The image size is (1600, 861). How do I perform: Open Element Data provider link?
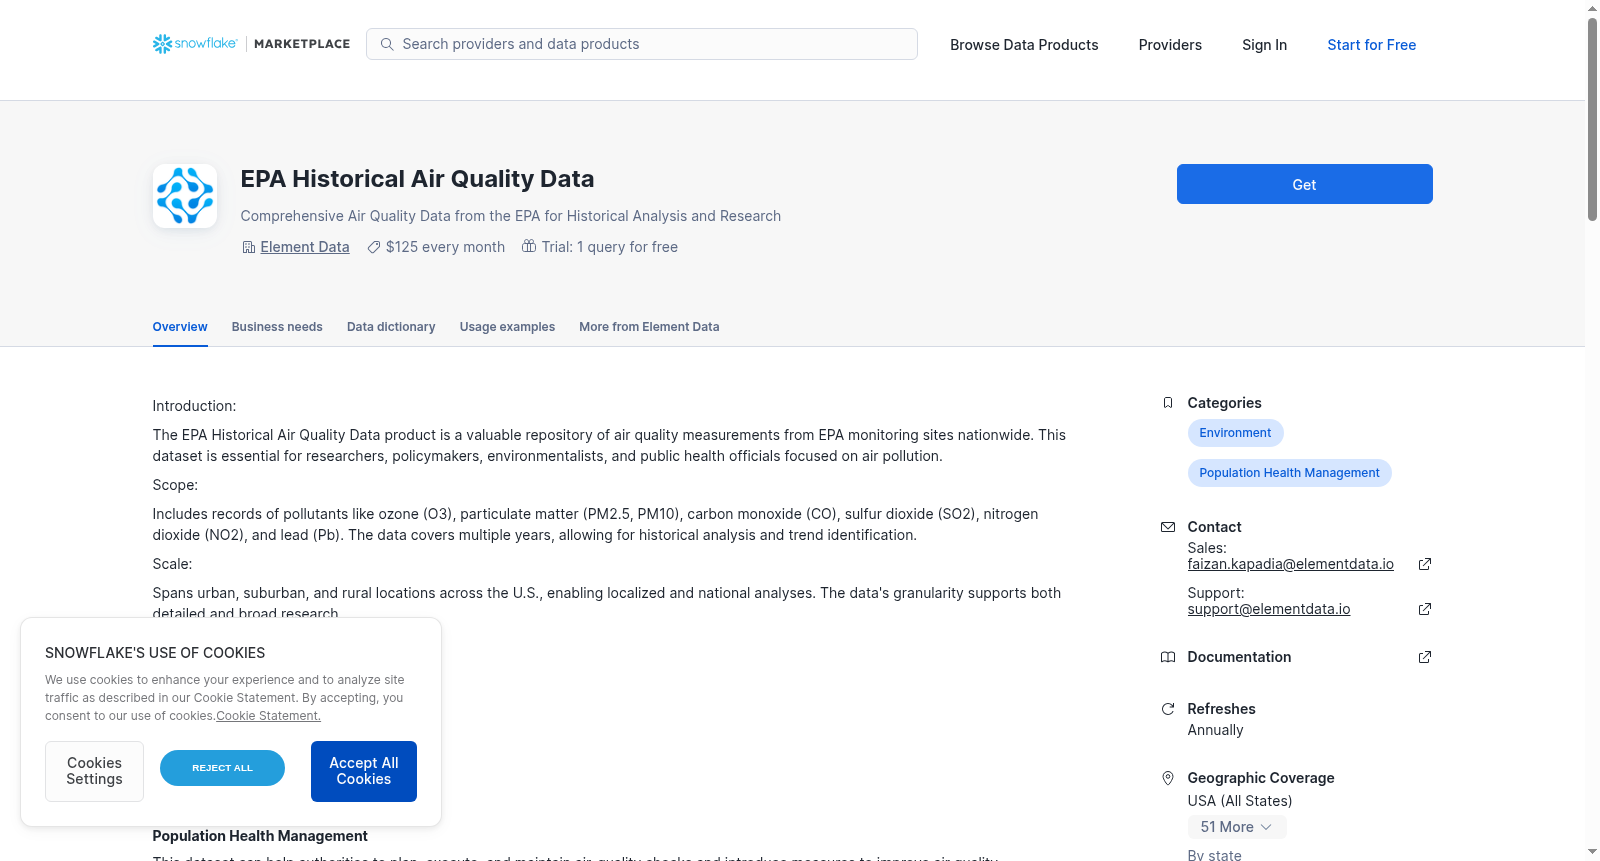[x=305, y=247]
